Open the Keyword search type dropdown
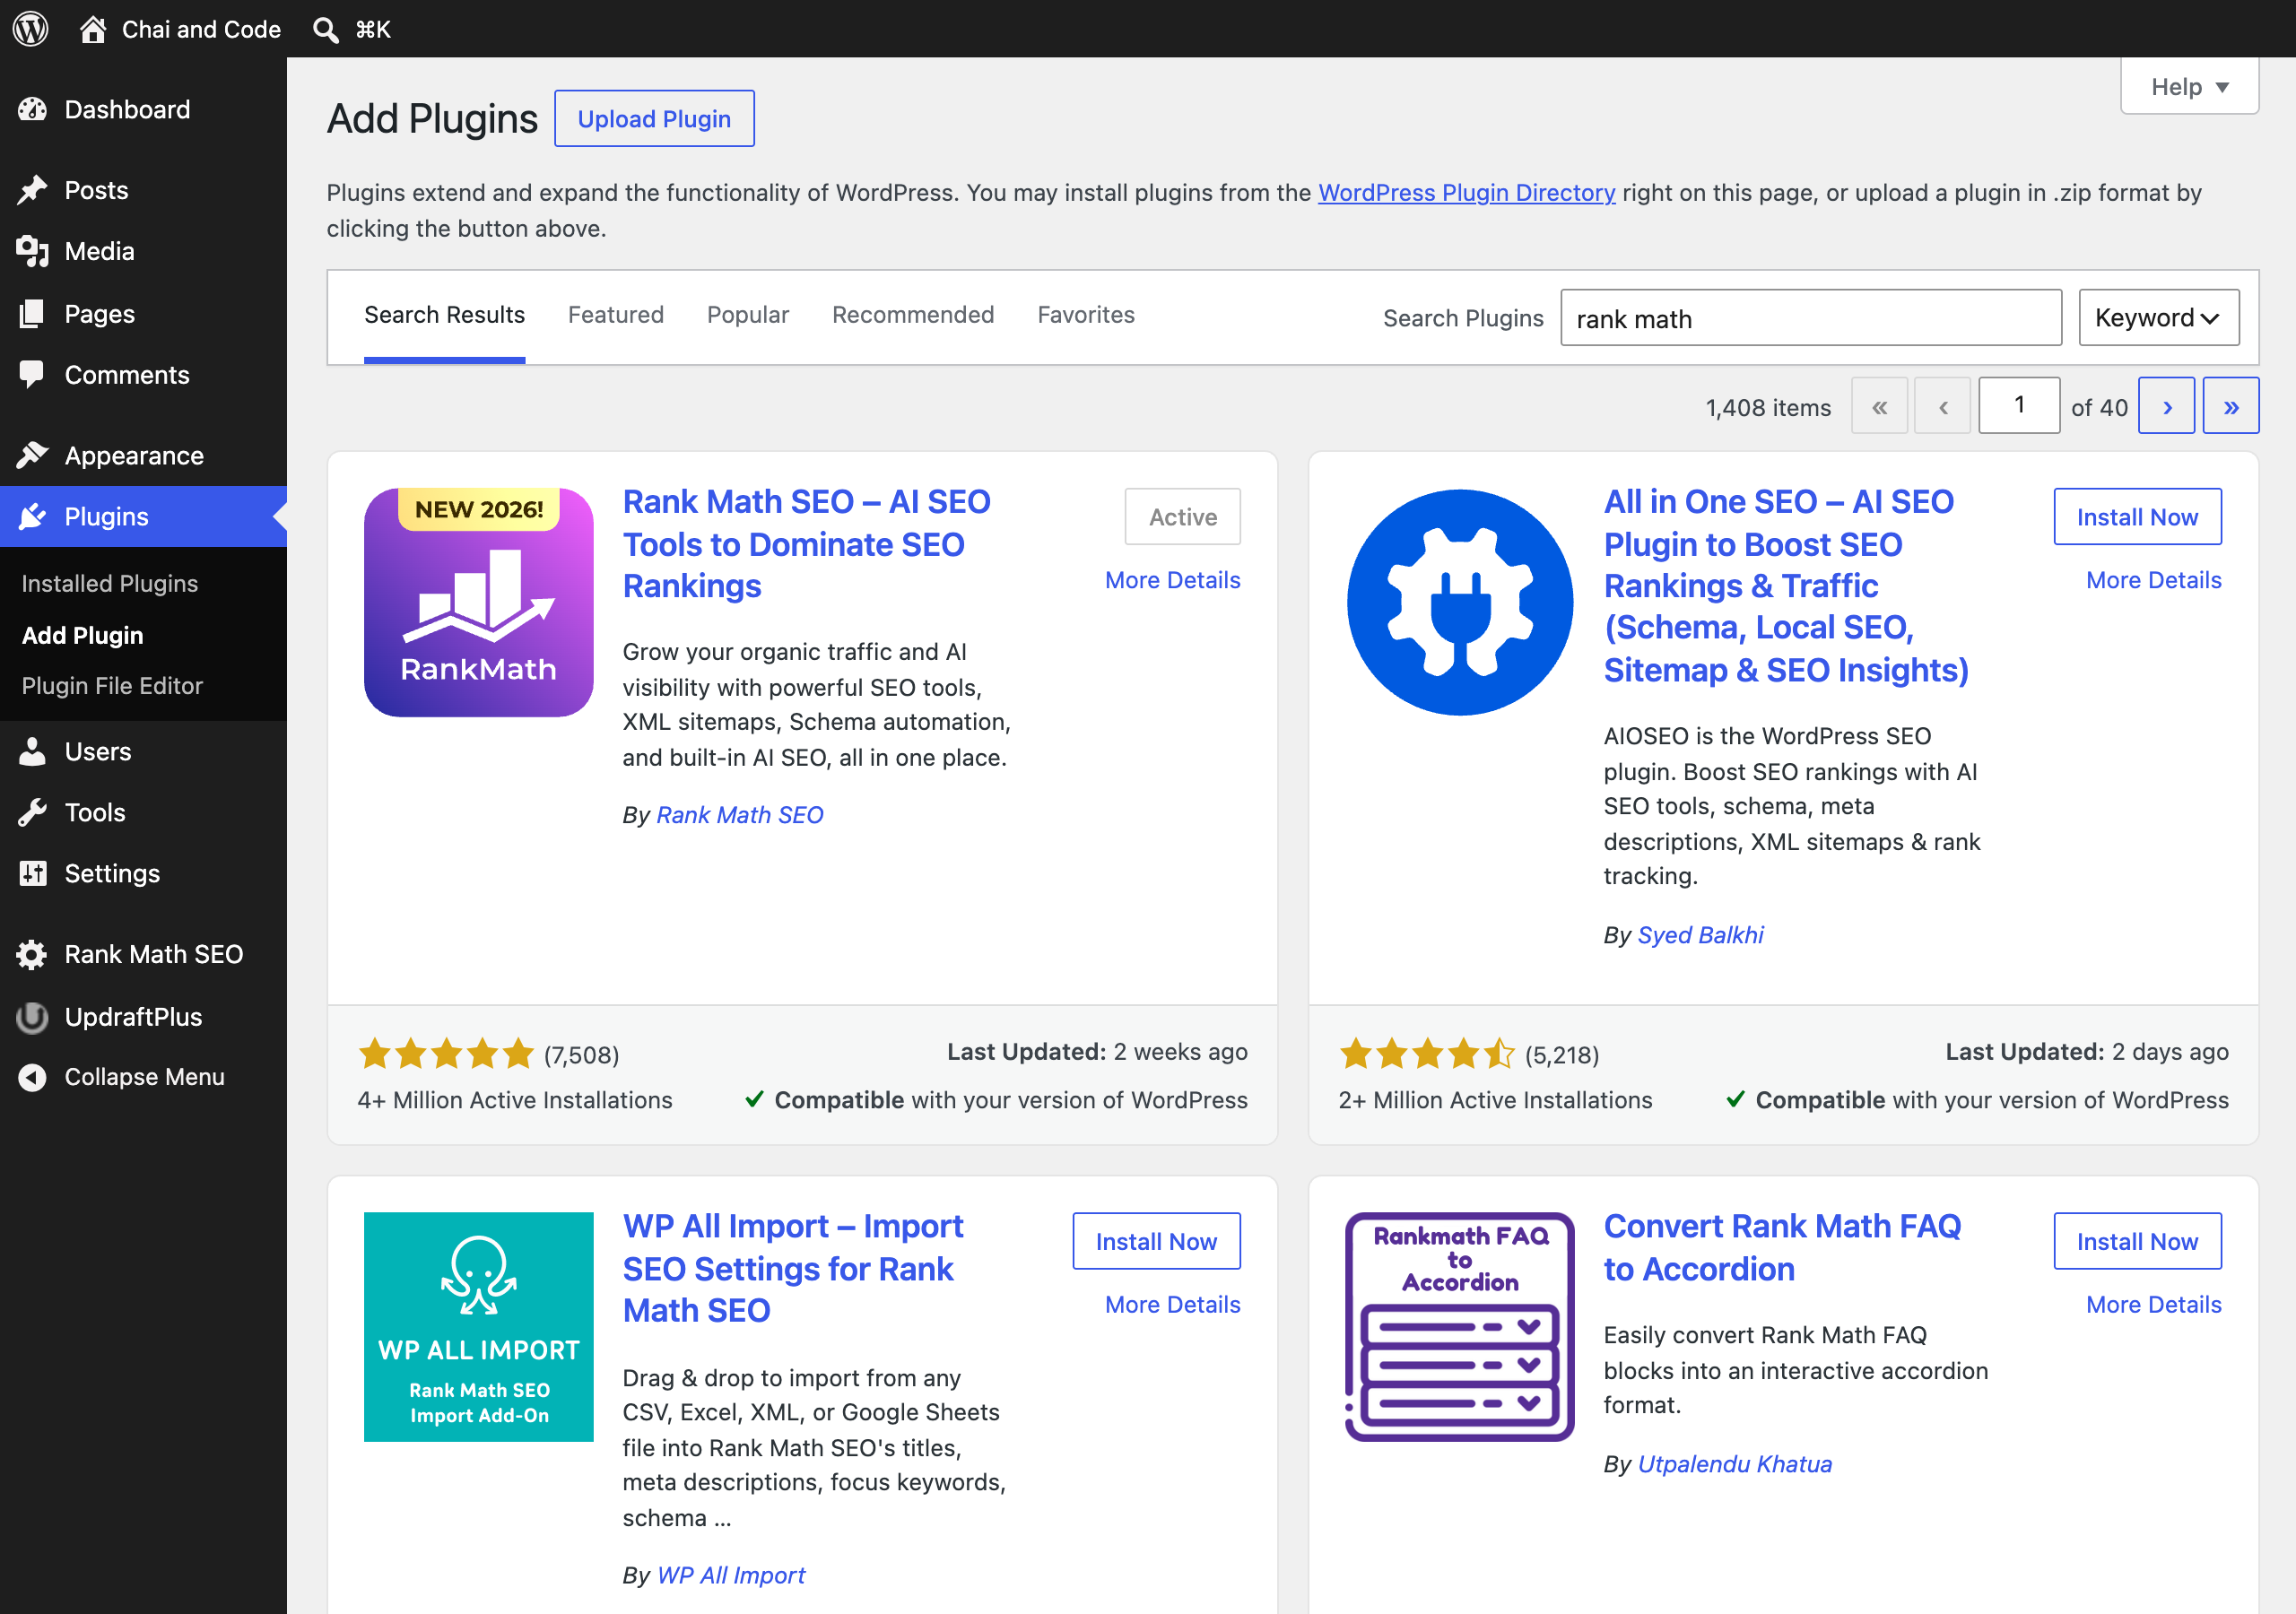The image size is (2296, 1614). click(2158, 318)
